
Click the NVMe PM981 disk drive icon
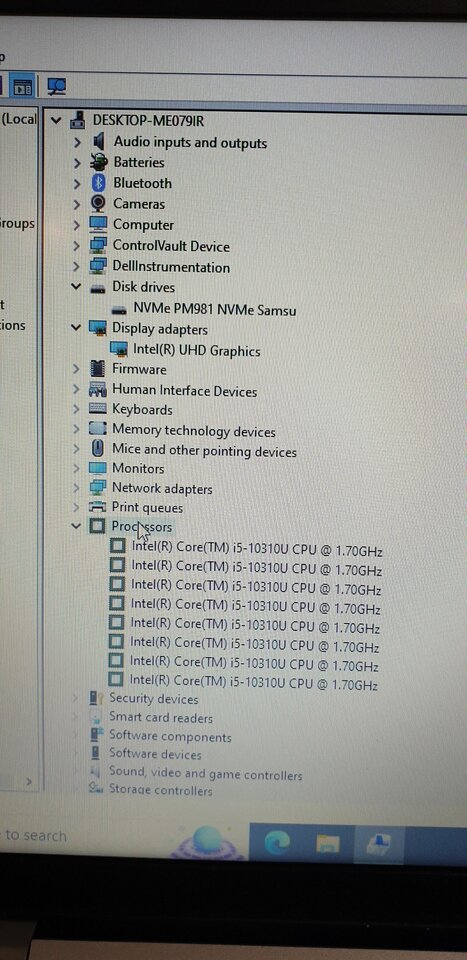pos(120,310)
